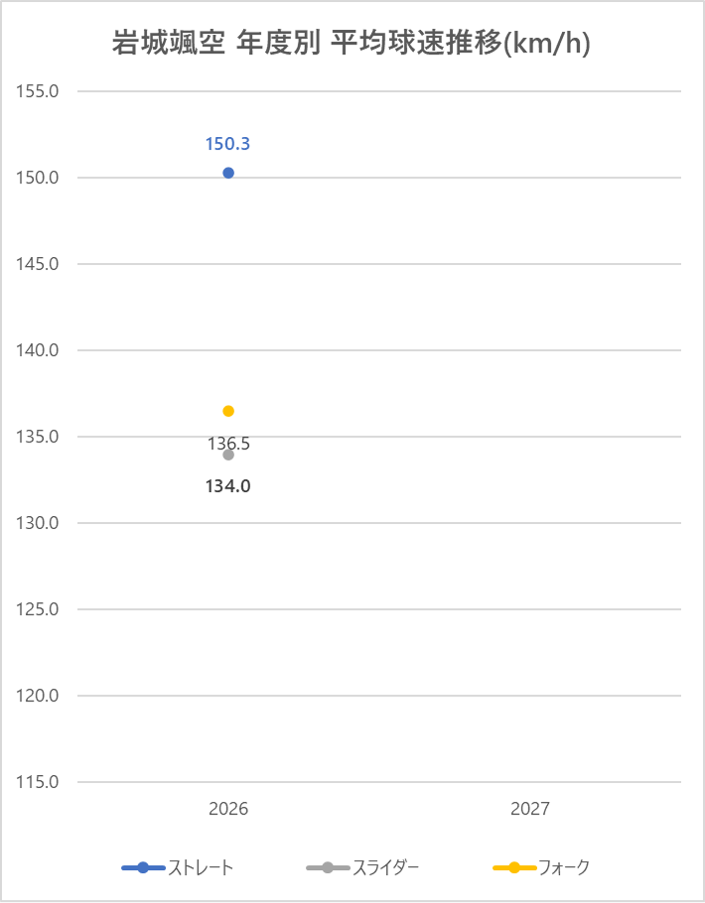The image size is (705, 903).
Task: Click the yellow フォーク legend marker
Action: point(514,867)
